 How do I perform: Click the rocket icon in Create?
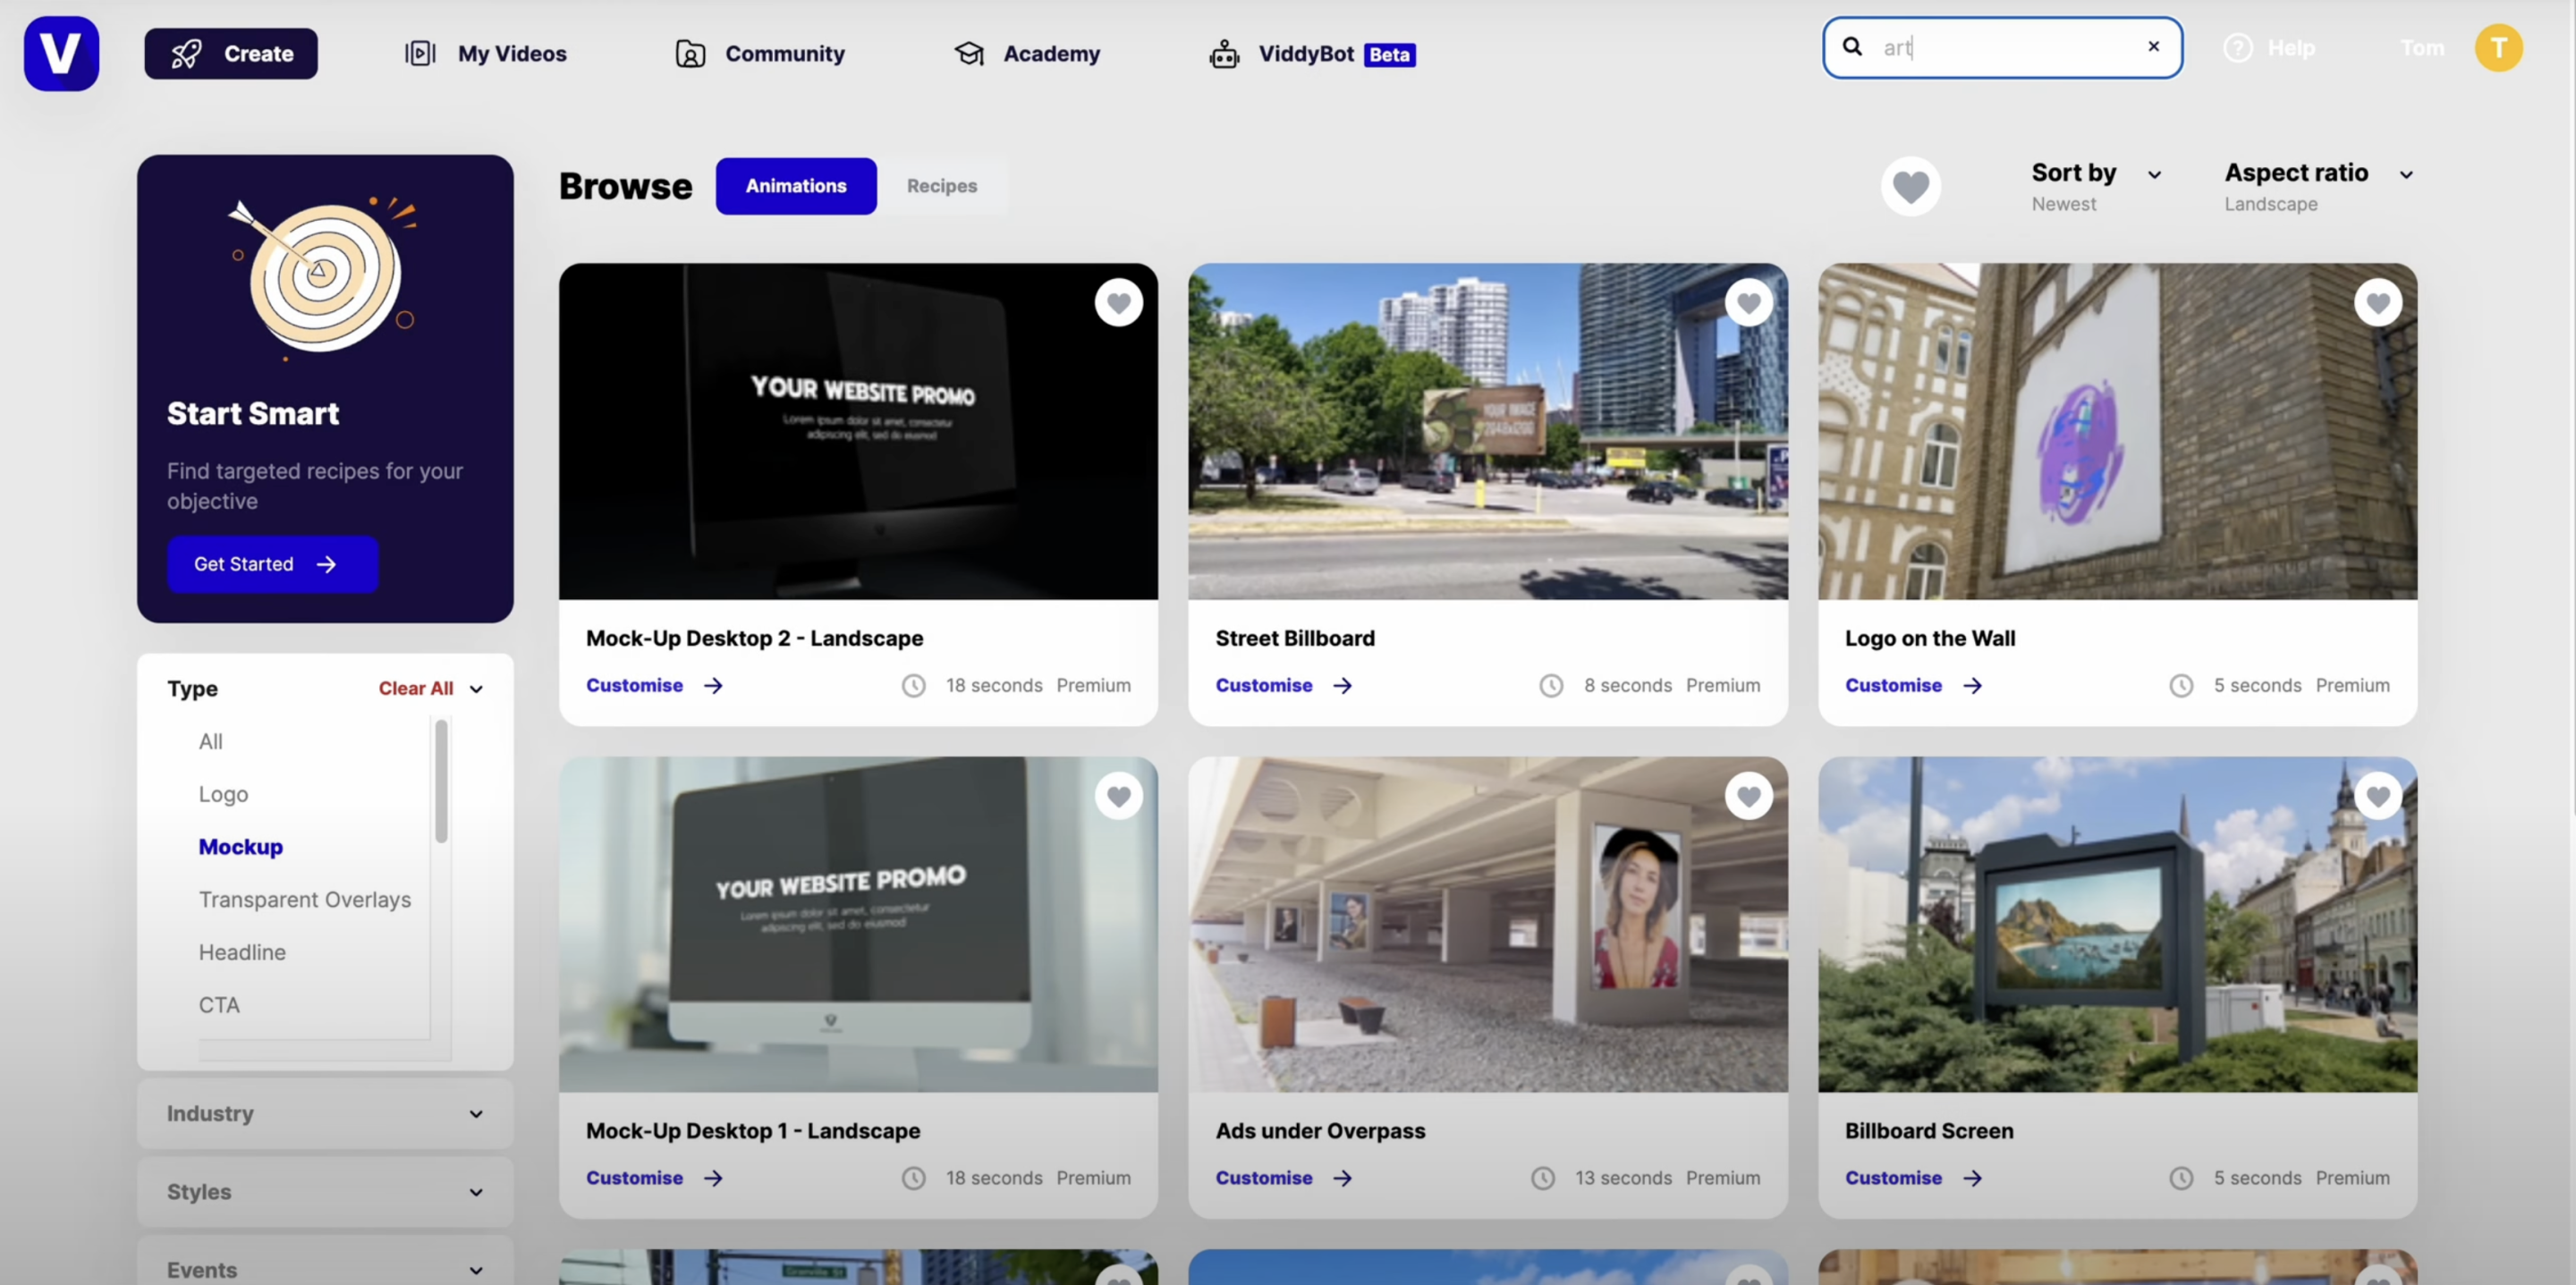[x=187, y=53]
